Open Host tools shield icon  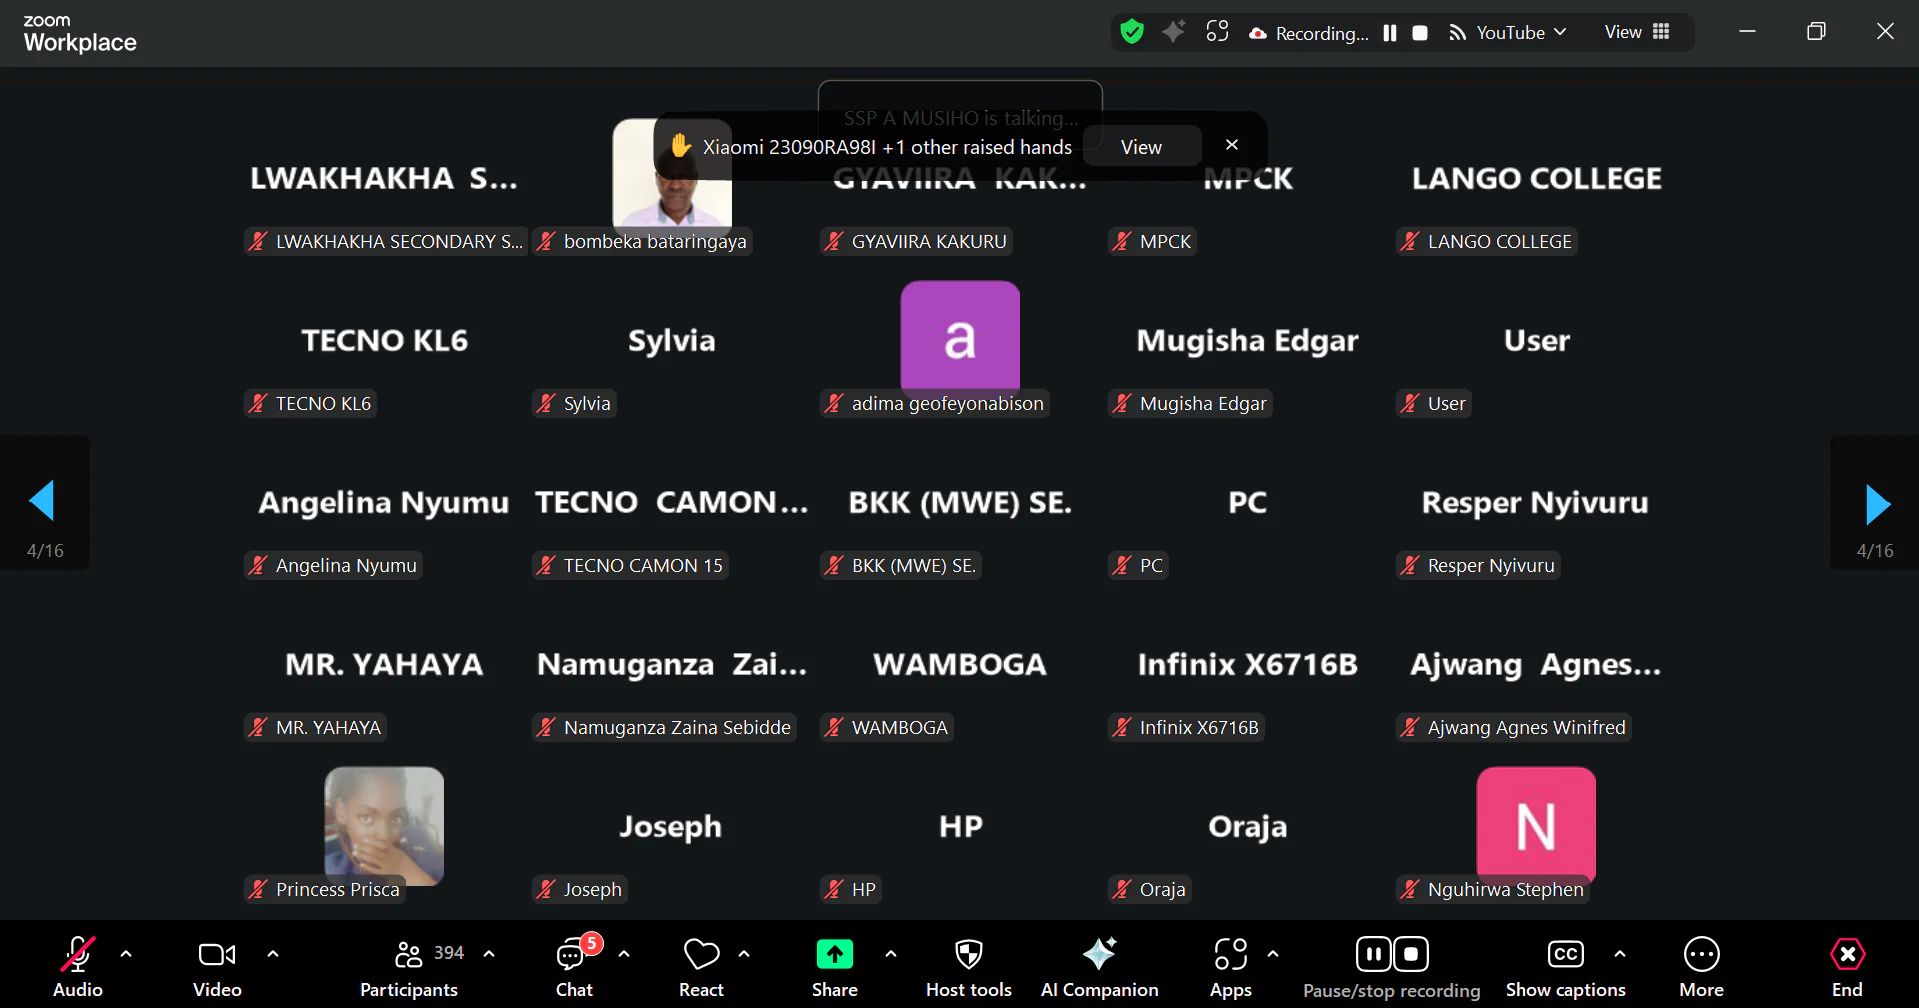(x=968, y=955)
